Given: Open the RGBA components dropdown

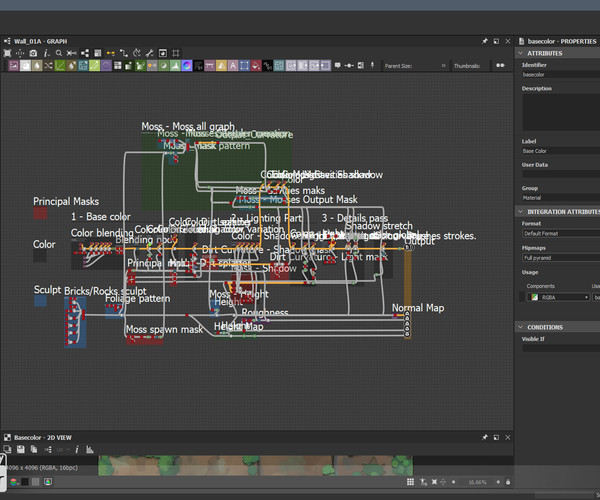Looking at the screenshot, I should 558,297.
